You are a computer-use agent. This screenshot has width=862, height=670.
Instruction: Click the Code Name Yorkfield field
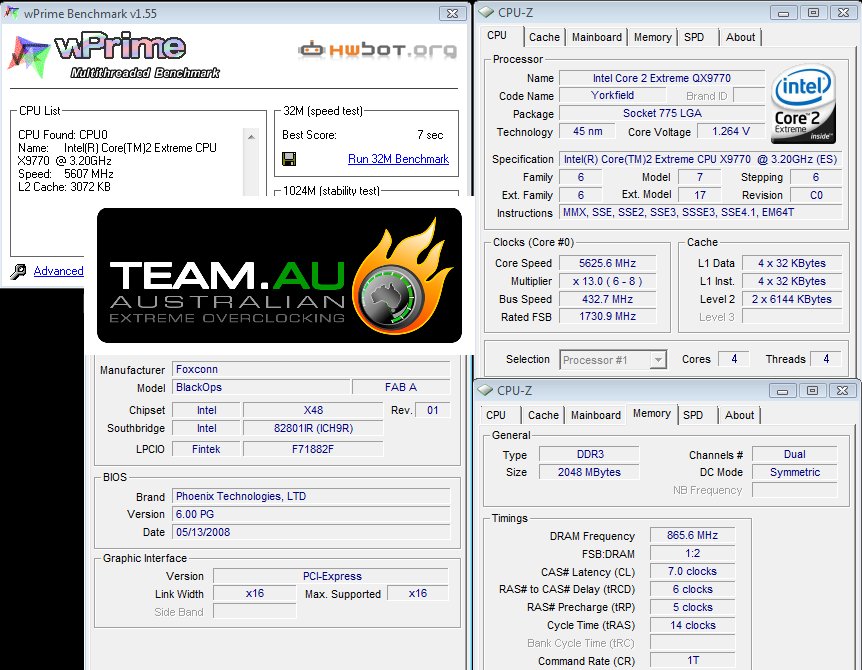(612, 95)
